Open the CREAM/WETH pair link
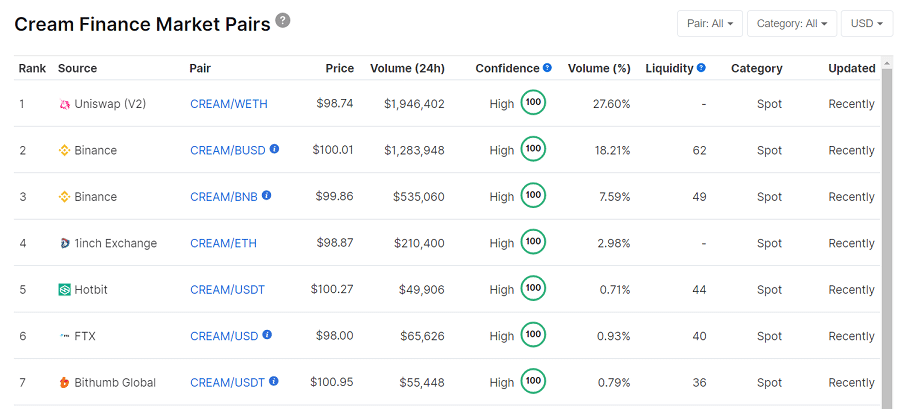 click(229, 104)
